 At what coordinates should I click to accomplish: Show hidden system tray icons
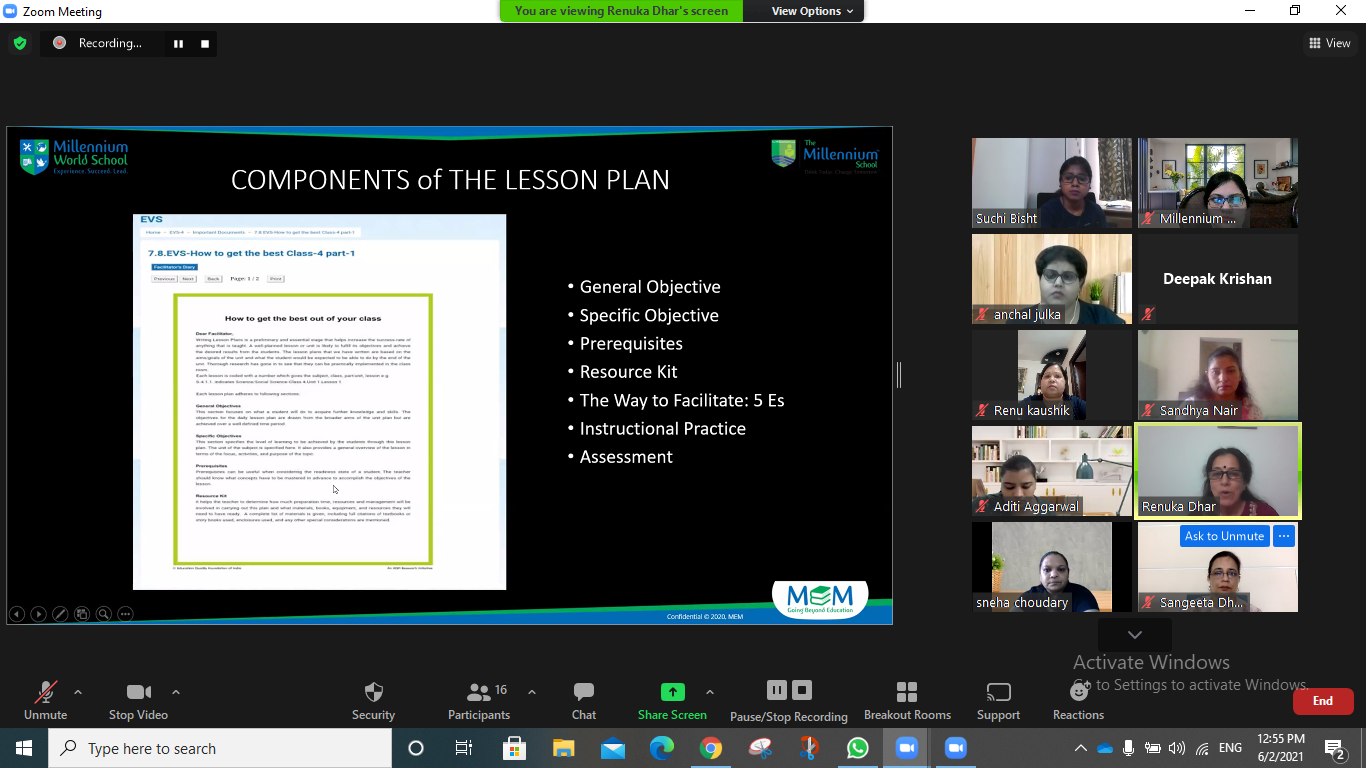point(1080,748)
